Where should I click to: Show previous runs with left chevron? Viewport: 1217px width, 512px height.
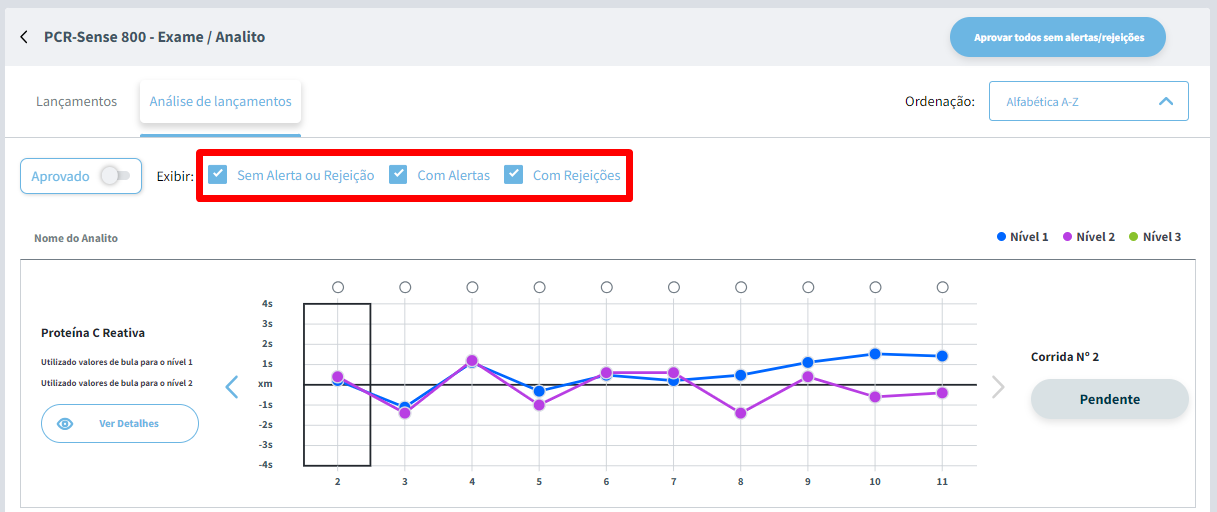click(232, 387)
